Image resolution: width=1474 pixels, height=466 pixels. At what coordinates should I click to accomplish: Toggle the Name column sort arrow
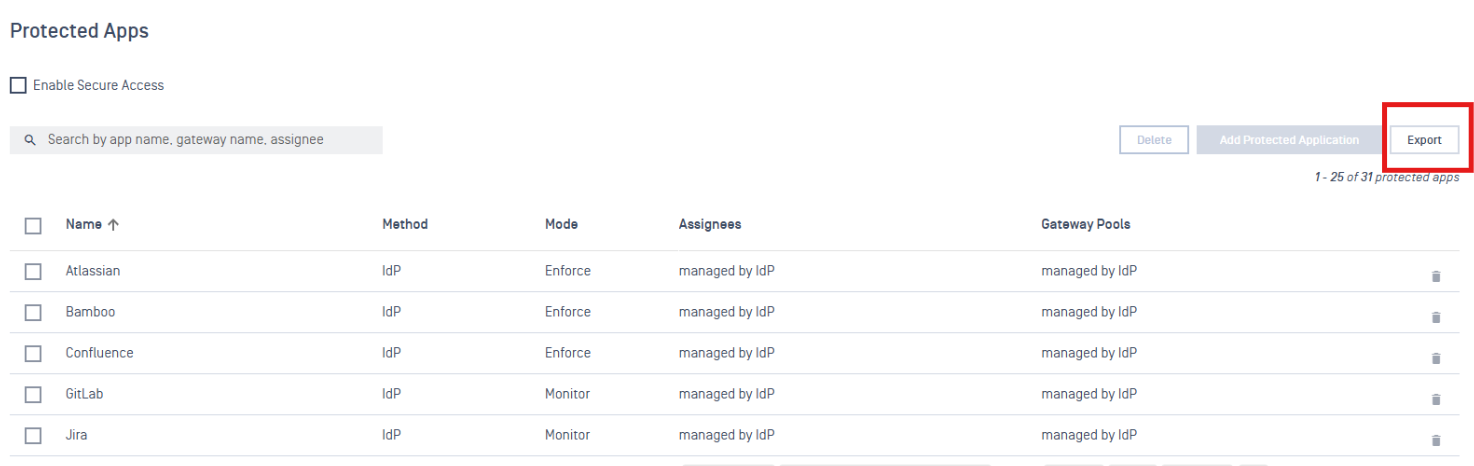click(x=113, y=225)
